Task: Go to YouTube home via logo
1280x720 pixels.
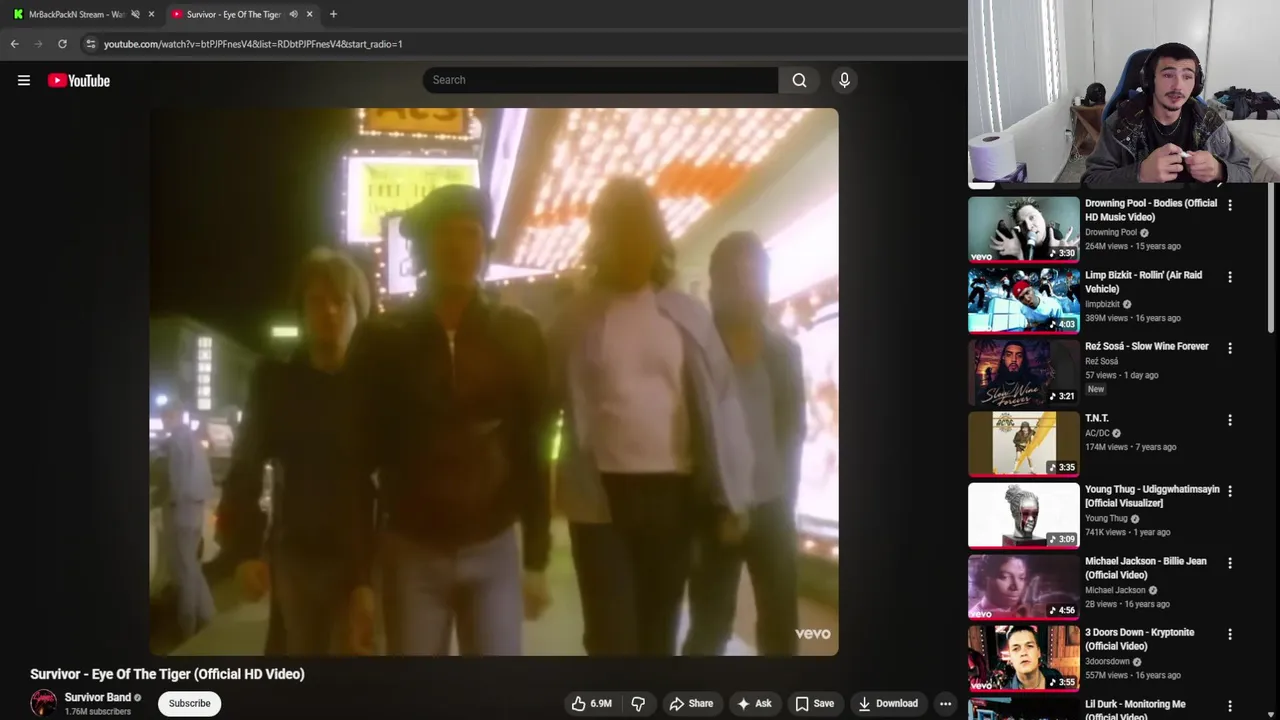Action: (79, 81)
